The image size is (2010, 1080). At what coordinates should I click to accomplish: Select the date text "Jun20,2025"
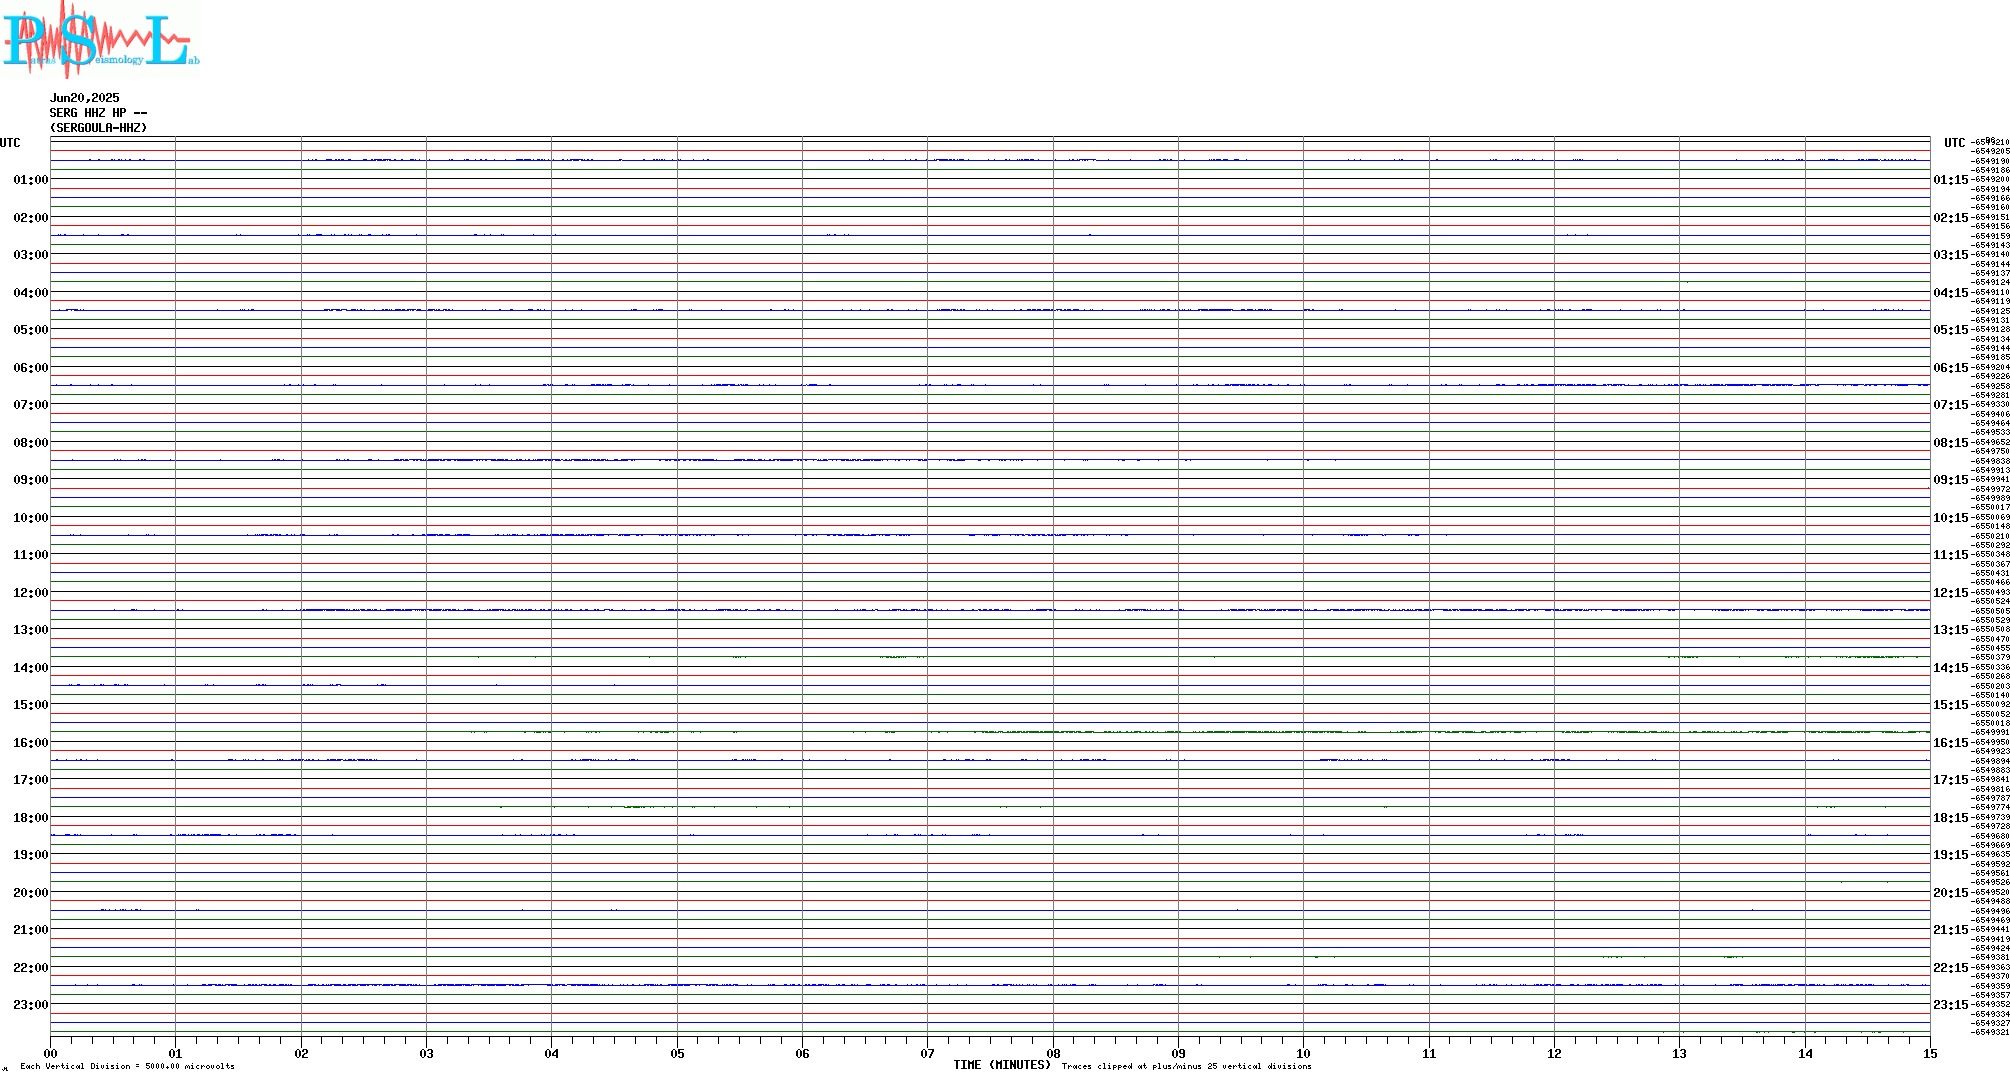pyautogui.click(x=85, y=98)
